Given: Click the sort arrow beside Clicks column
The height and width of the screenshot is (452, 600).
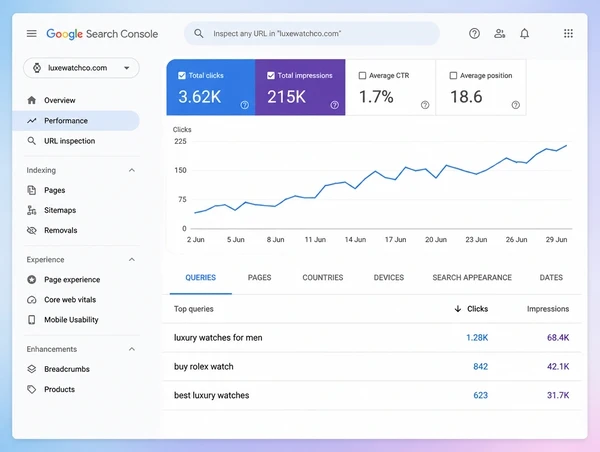Looking at the screenshot, I should 458,309.
